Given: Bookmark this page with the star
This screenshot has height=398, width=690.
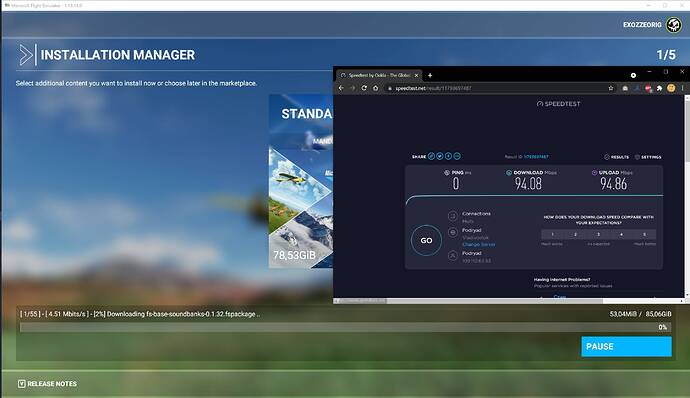Looking at the screenshot, I should (x=611, y=88).
